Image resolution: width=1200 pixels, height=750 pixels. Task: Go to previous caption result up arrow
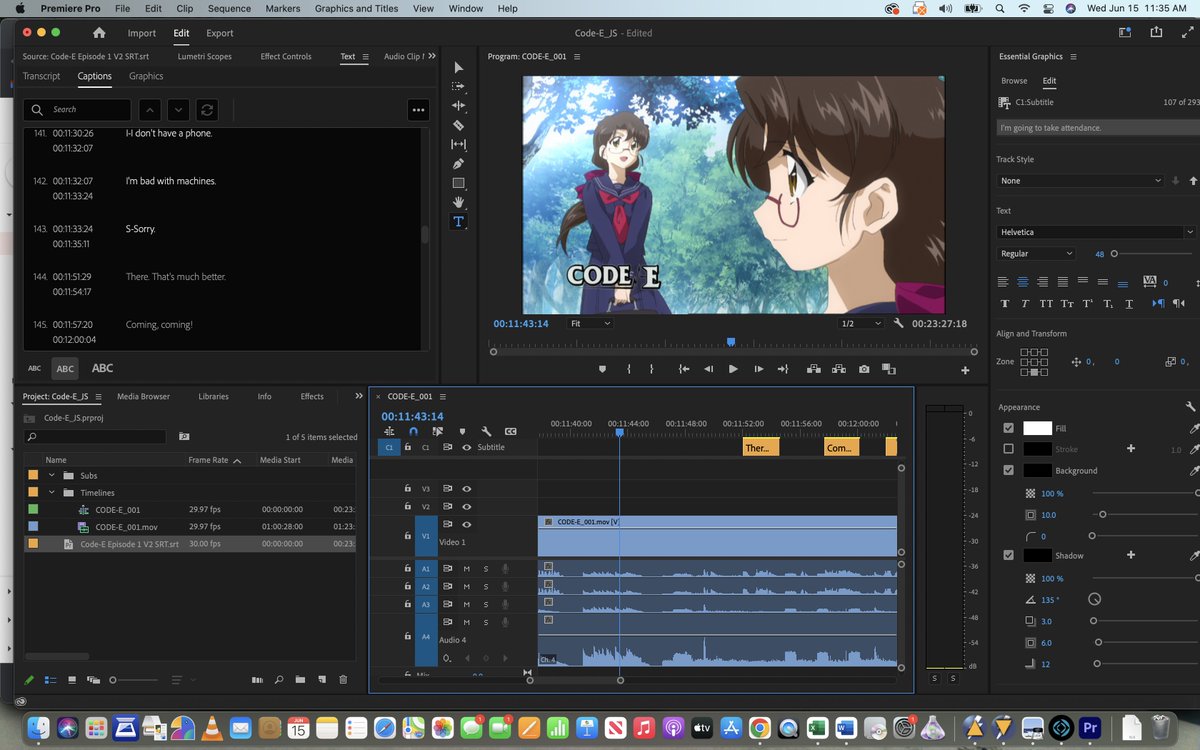pyautogui.click(x=148, y=109)
